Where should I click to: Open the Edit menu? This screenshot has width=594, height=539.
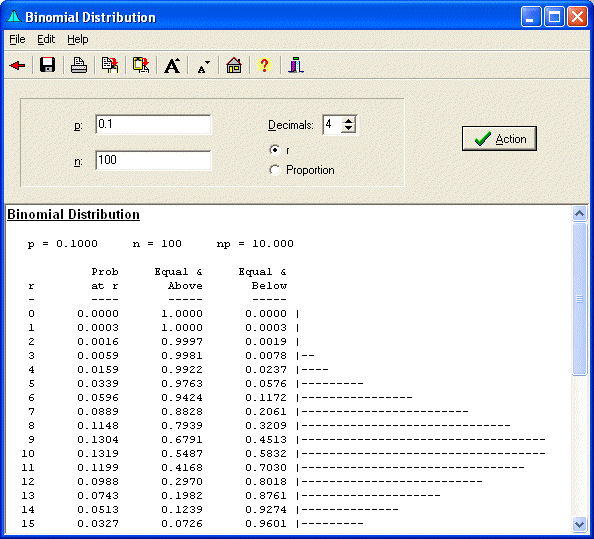pyautogui.click(x=46, y=39)
